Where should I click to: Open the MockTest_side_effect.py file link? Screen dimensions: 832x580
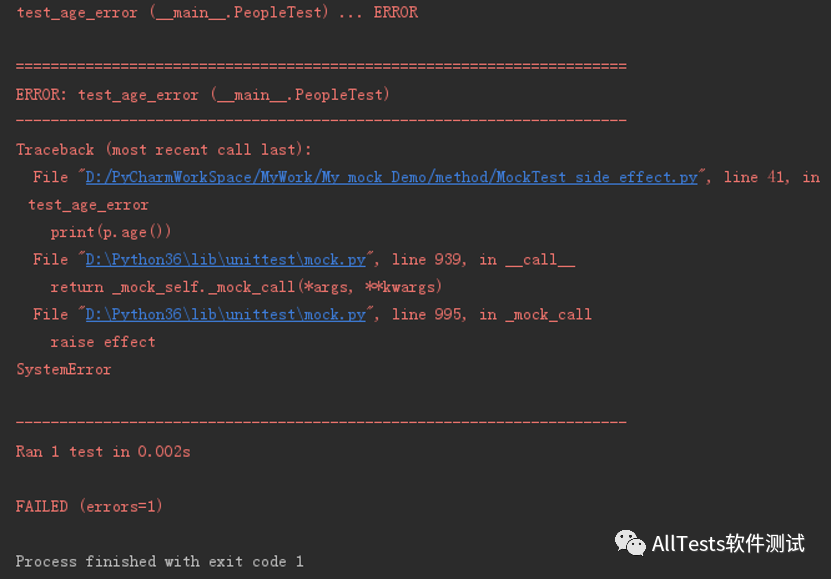tap(392, 177)
